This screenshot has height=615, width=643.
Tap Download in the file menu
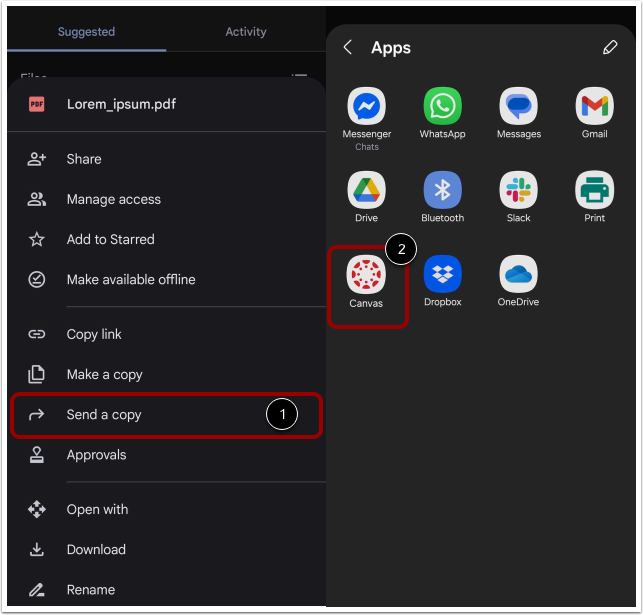point(166,550)
